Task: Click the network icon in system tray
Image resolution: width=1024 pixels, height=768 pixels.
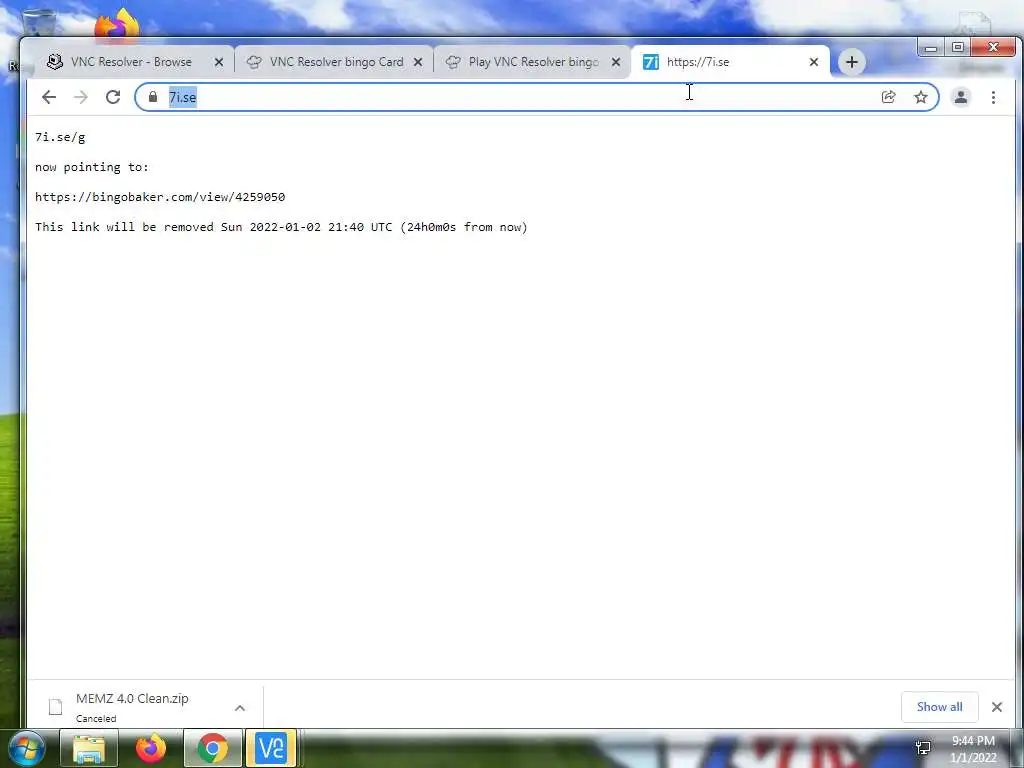Action: point(923,748)
